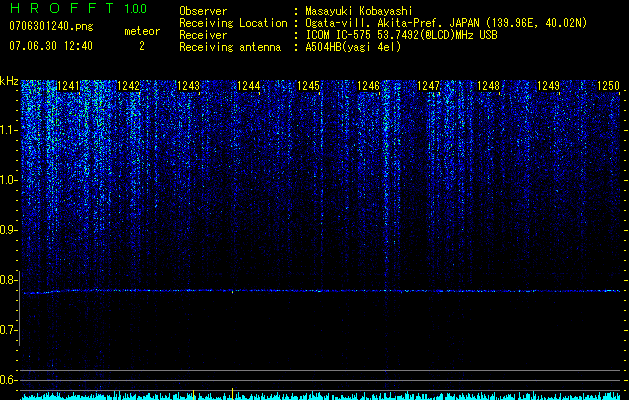Click the HROFFT program title

[x=62, y=8]
